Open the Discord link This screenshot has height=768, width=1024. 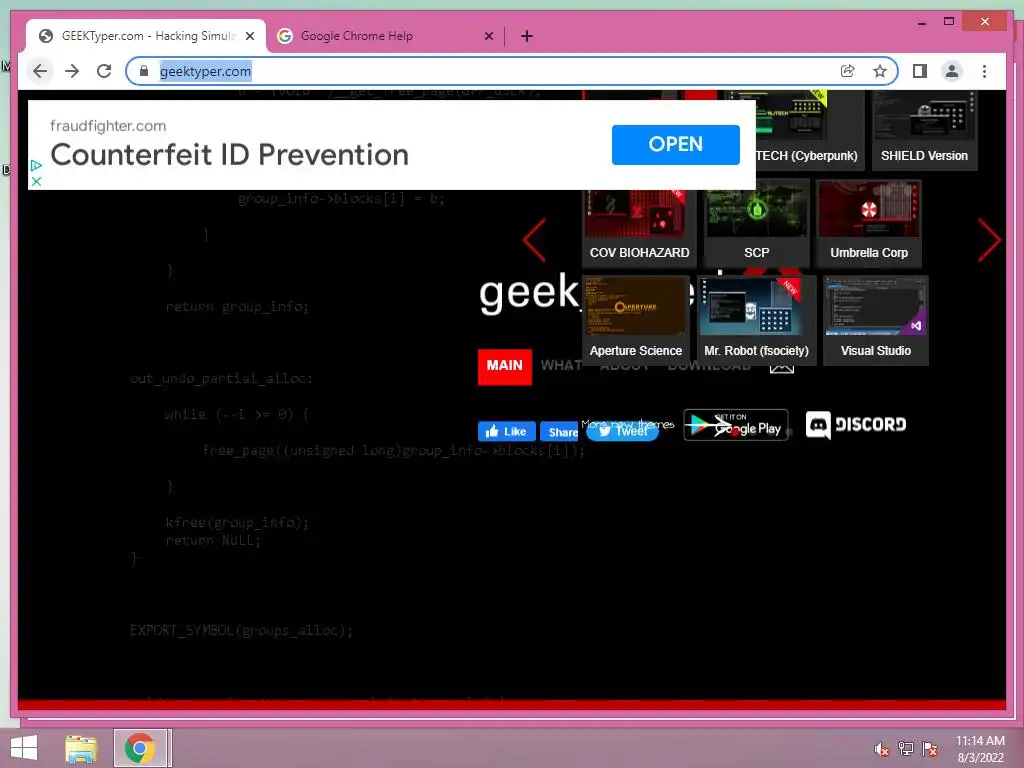point(856,425)
